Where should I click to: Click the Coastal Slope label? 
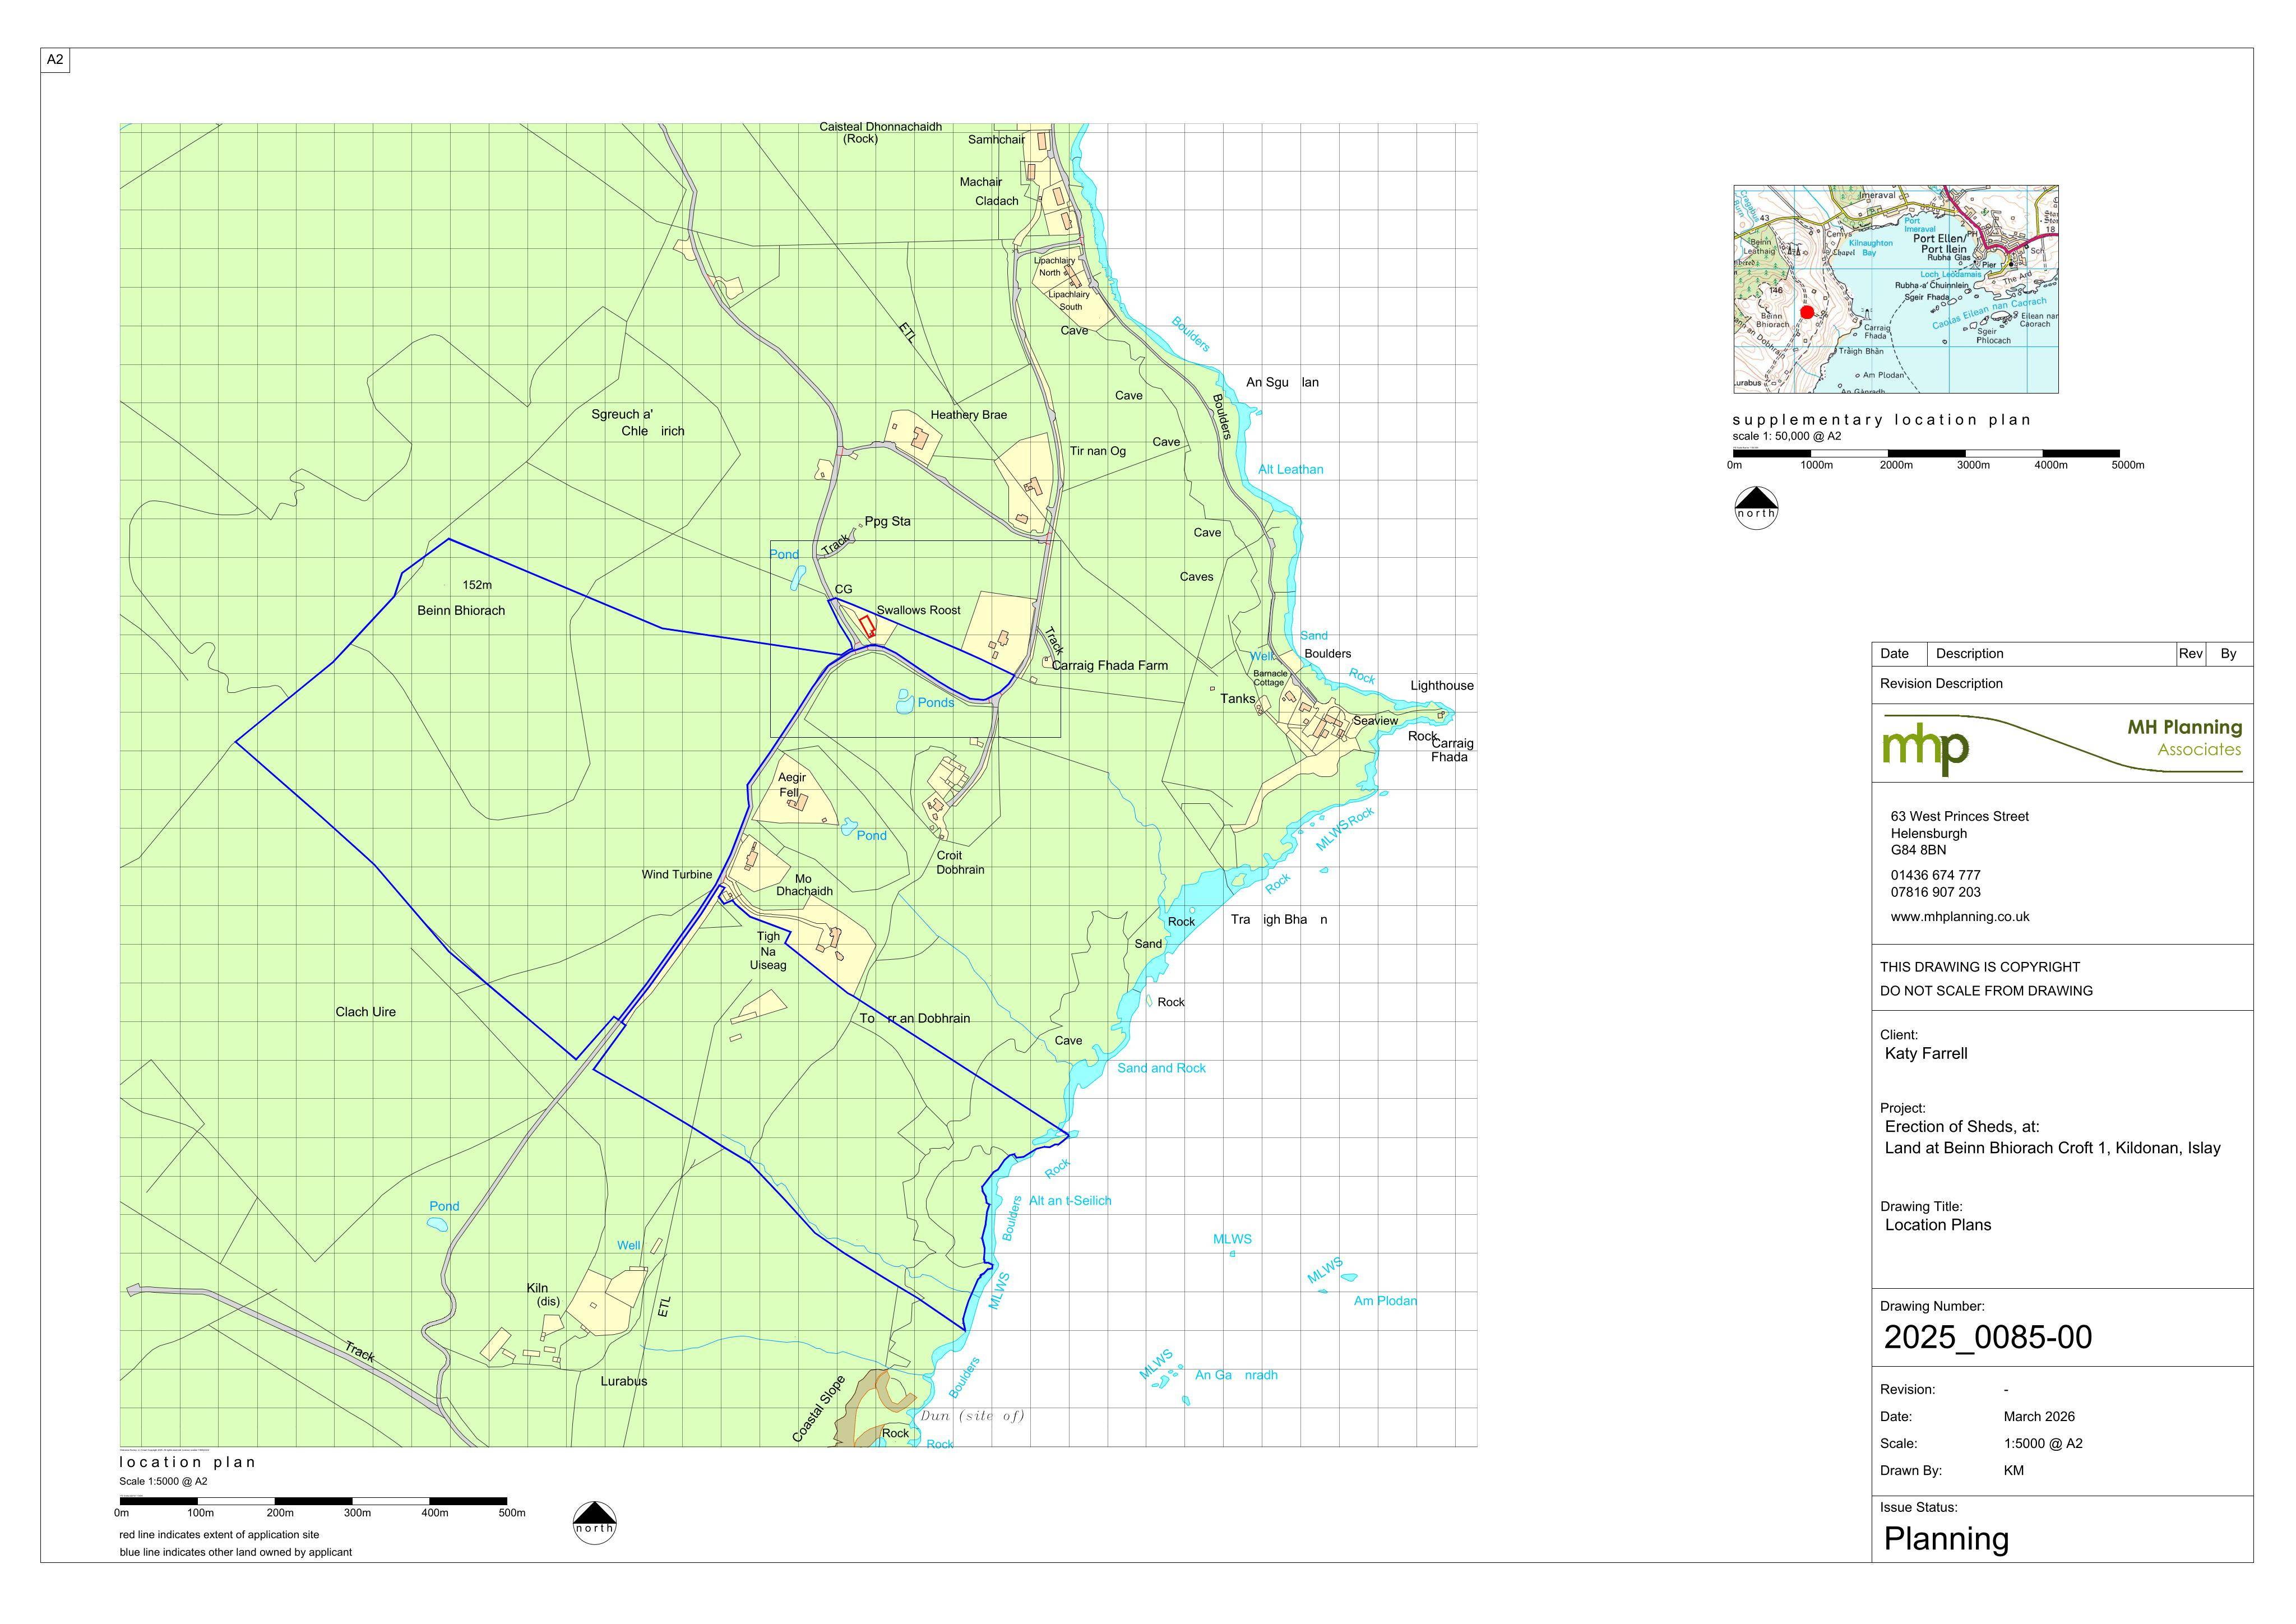pos(819,1408)
